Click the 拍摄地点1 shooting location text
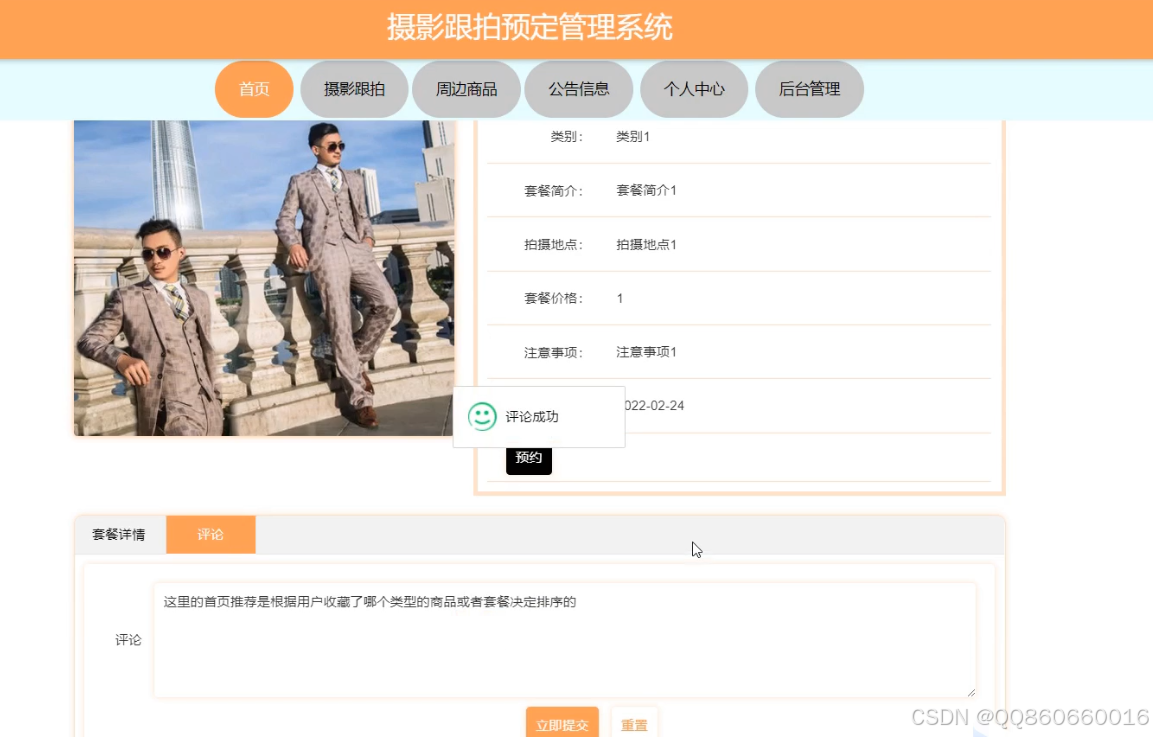Screen dimensions: 1153x737 [x=650, y=244]
